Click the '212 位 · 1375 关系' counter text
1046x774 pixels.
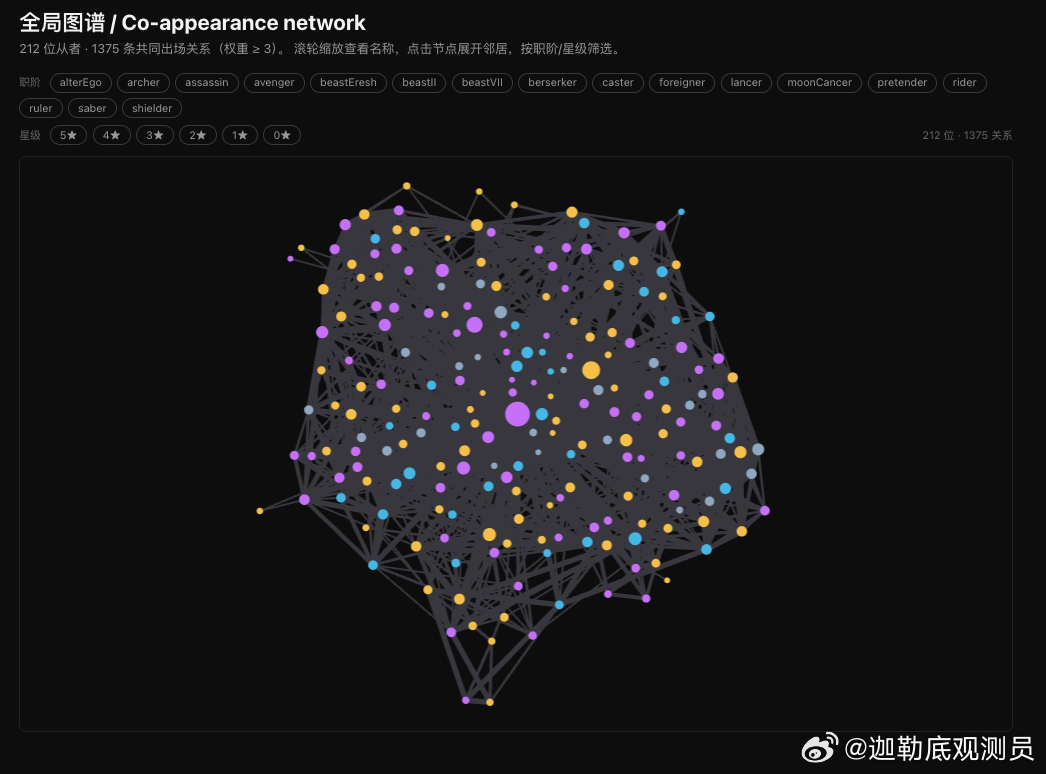[967, 135]
